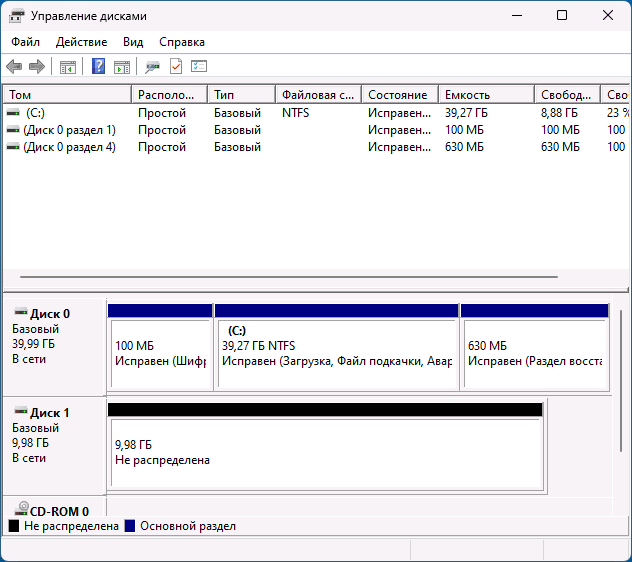The height and width of the screenshot is (562, 632).
Task: Click the 8,88 ГБ free space cell
Action: click(x=559, y=113)
